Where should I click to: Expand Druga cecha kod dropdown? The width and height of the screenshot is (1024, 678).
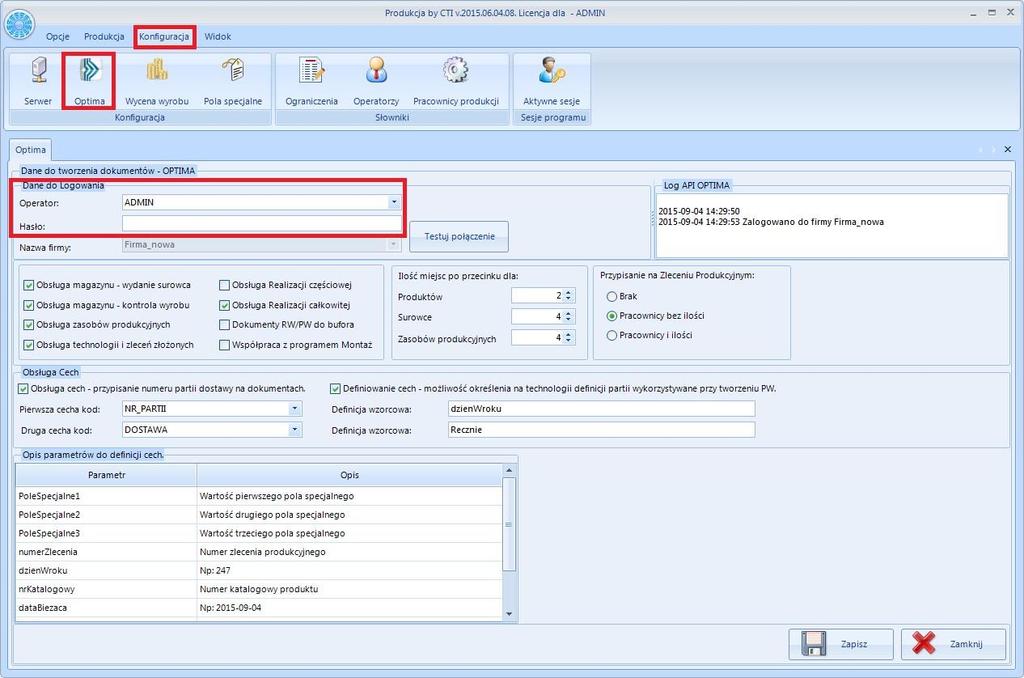(295, 430)
